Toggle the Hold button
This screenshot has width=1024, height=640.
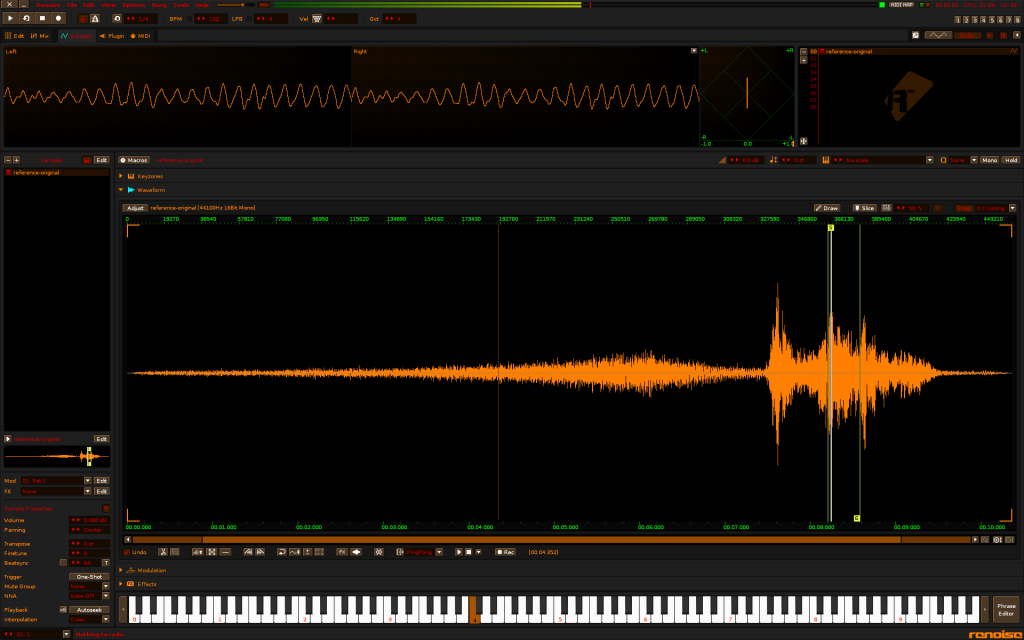pos(1010,160)
